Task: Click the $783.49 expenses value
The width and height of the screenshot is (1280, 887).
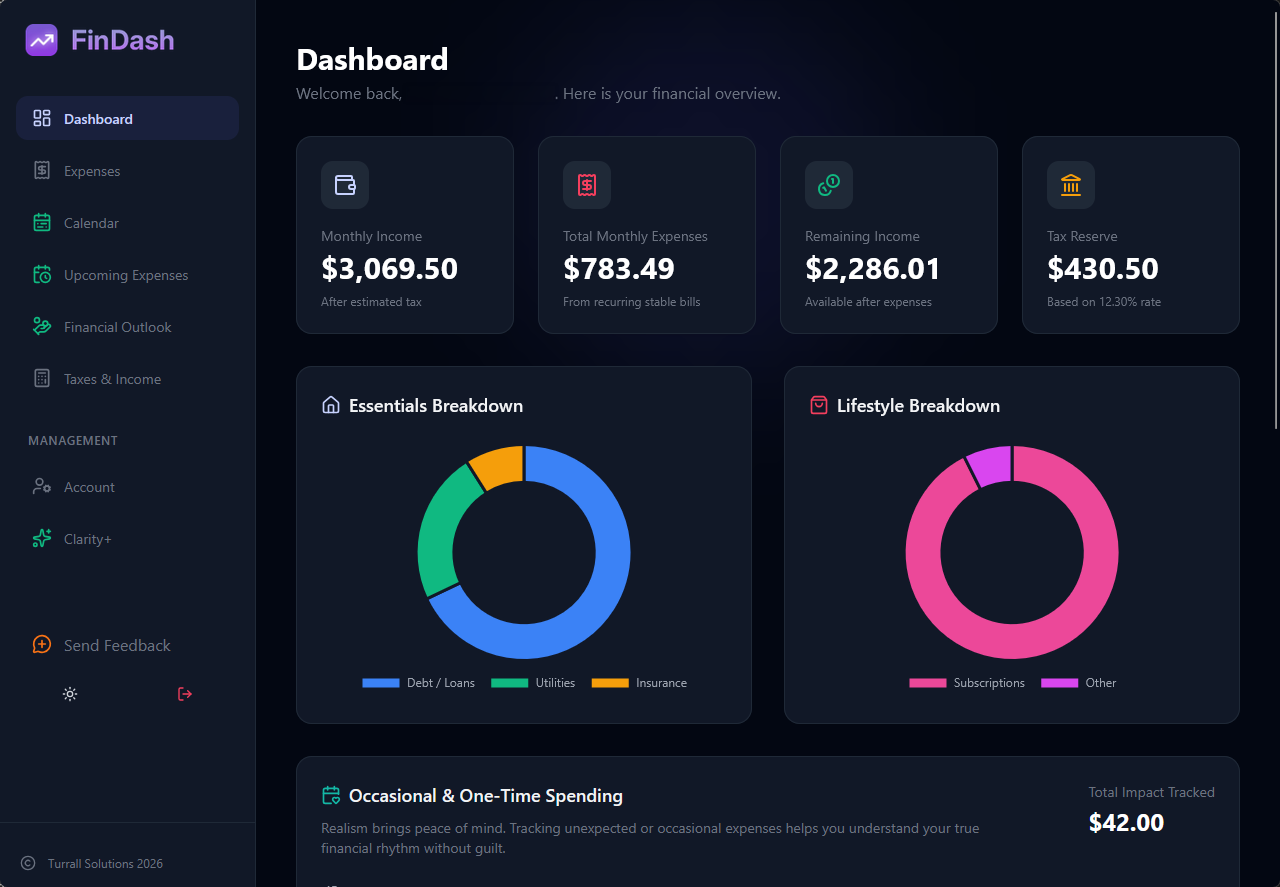Action: coord(618,268)
